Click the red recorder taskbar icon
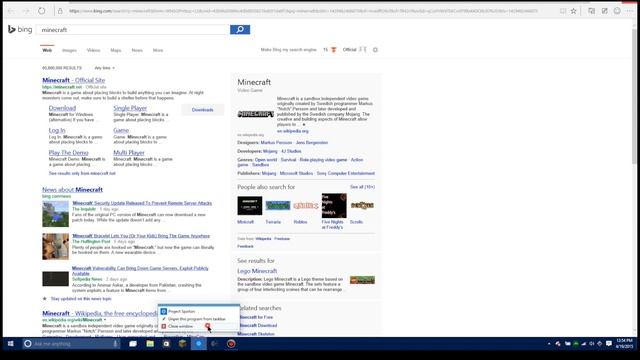This screenshot has height=360, width=640. (231, 344)
